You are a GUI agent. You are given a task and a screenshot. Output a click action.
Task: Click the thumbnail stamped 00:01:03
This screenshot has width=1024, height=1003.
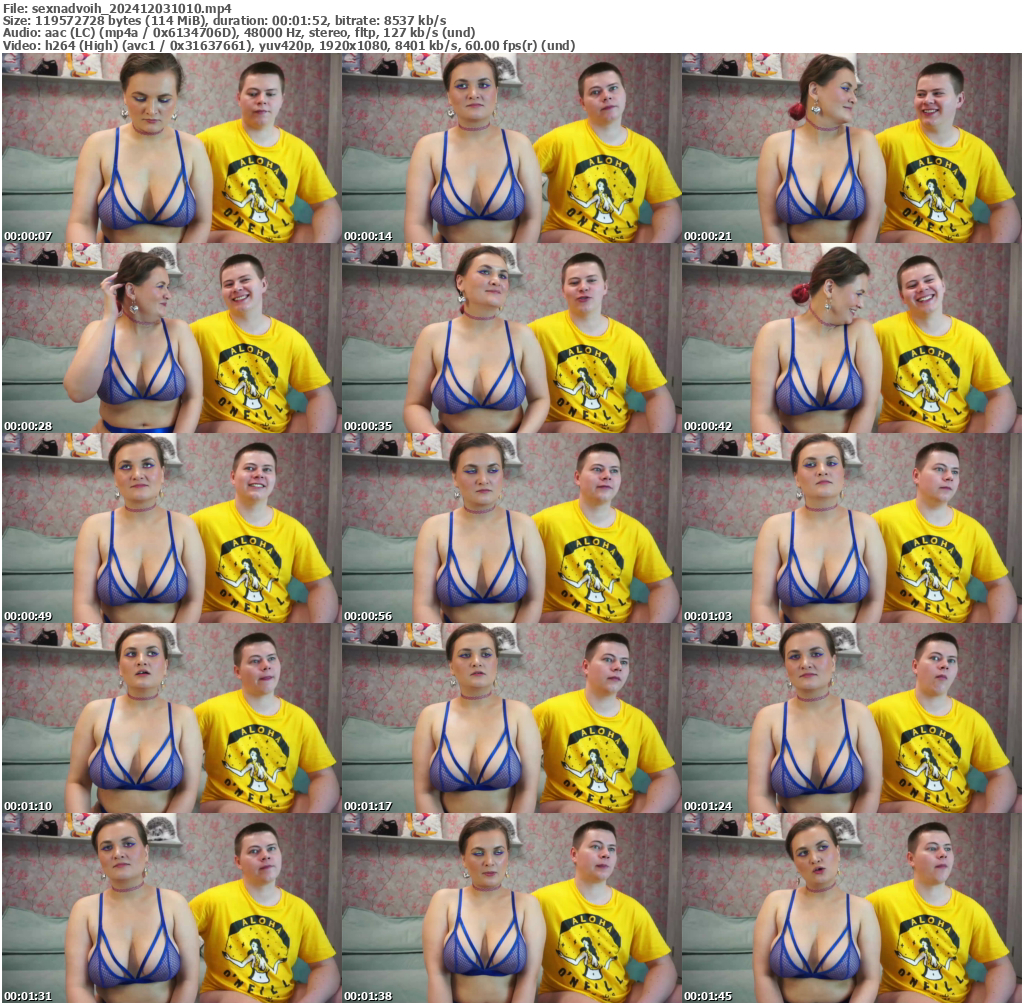(x=850, y=528)
